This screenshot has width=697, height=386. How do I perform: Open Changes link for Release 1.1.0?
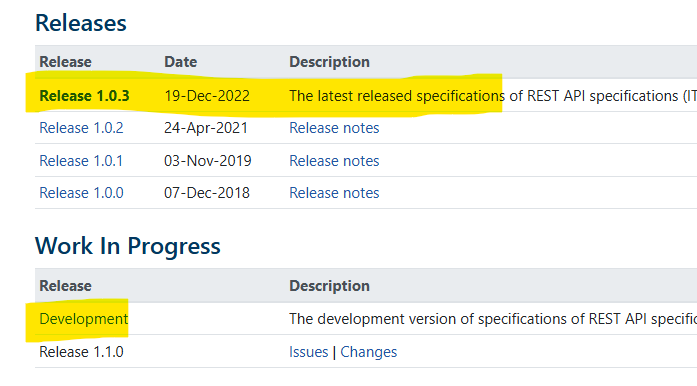[369, 352]
